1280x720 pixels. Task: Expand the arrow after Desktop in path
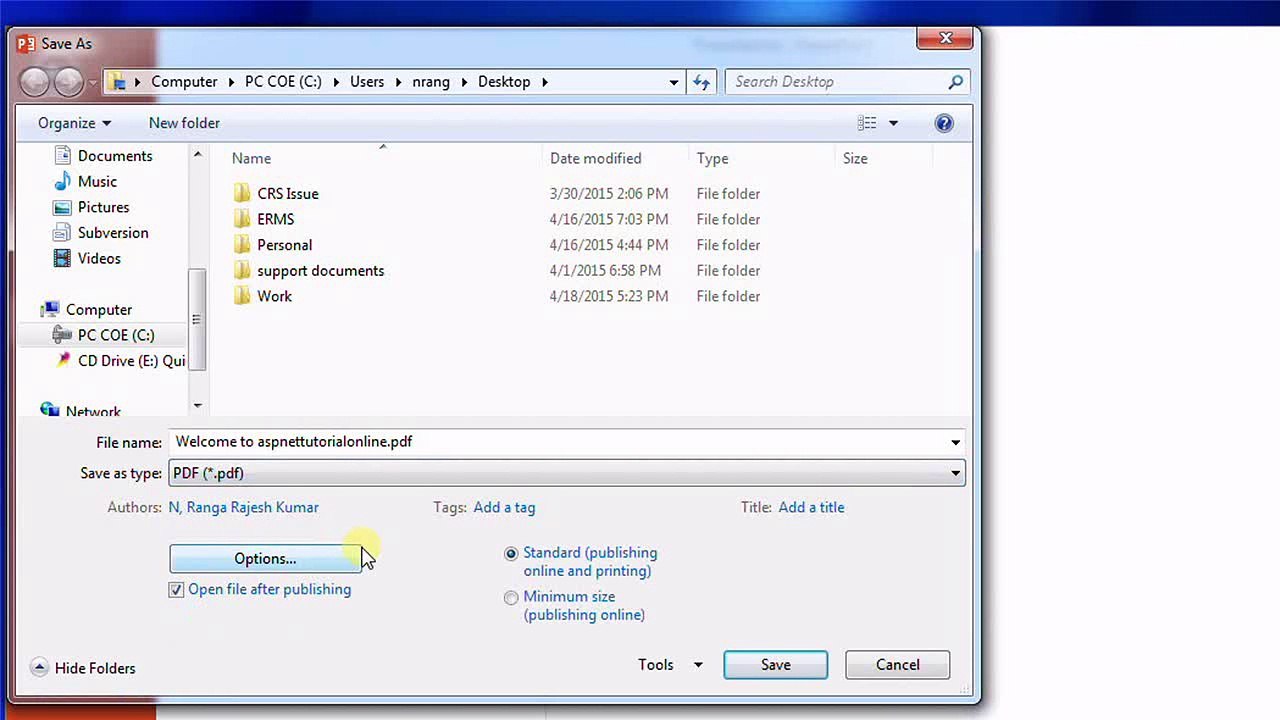545,82
